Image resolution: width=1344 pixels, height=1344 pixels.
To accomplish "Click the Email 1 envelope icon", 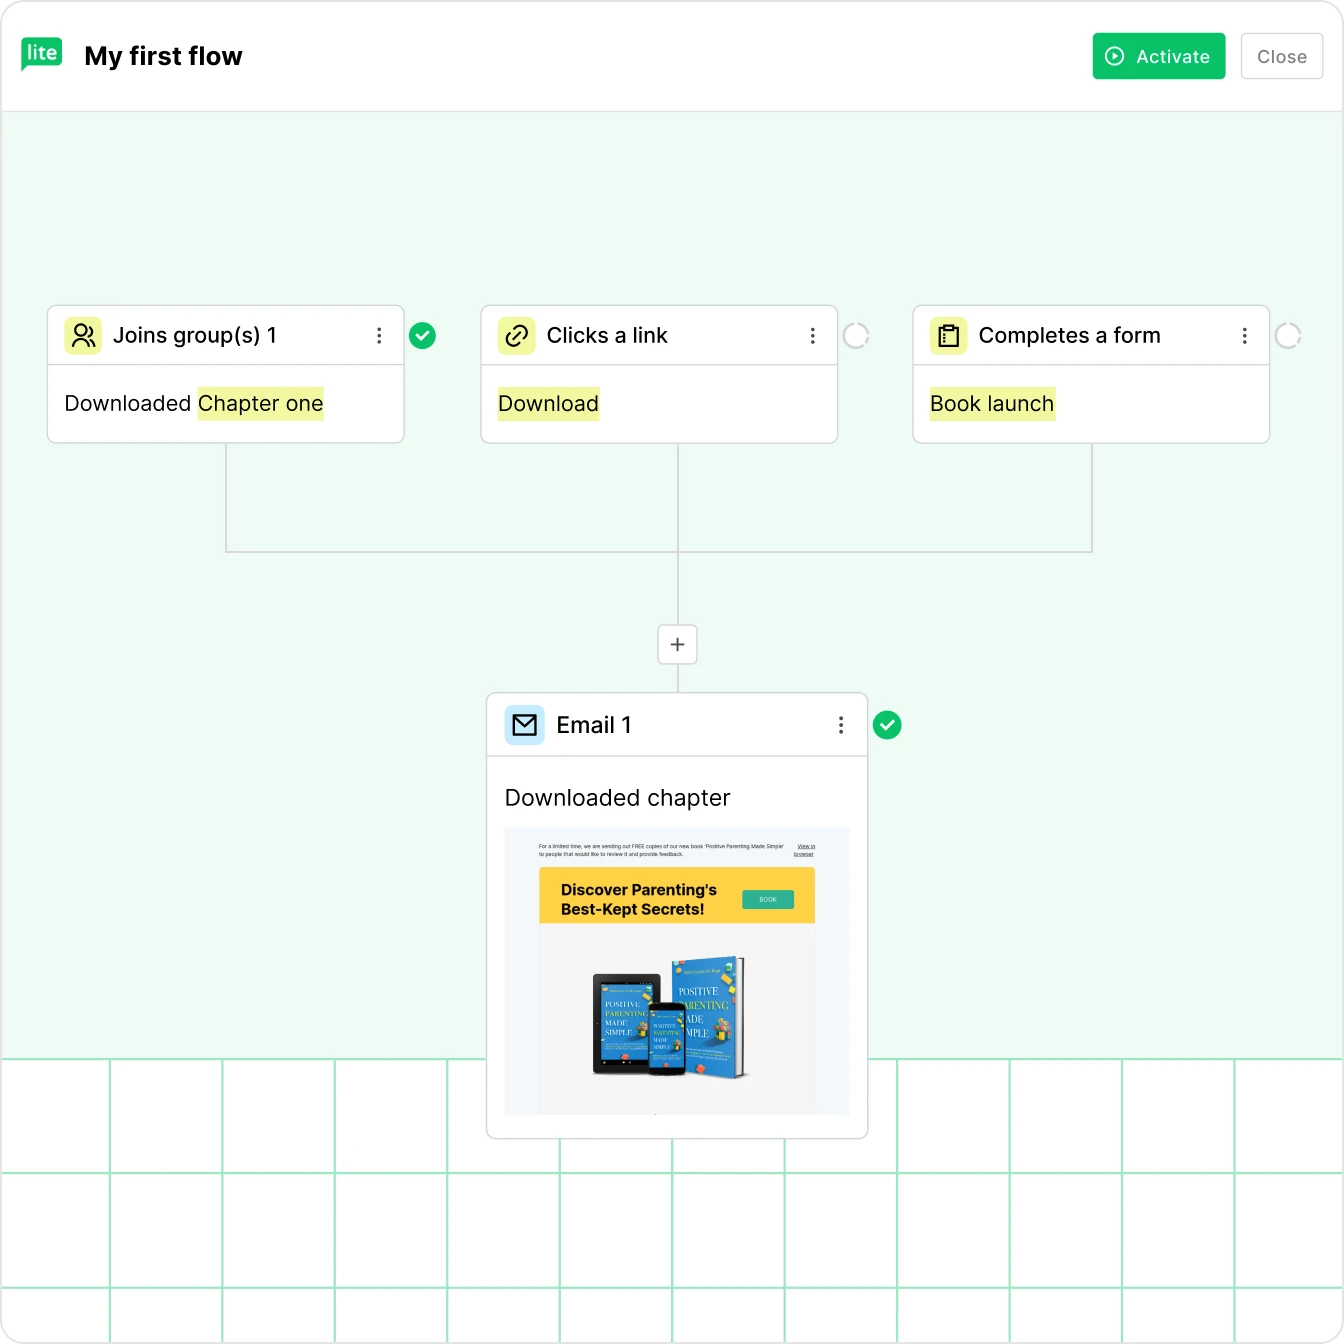I will (524, 725).
